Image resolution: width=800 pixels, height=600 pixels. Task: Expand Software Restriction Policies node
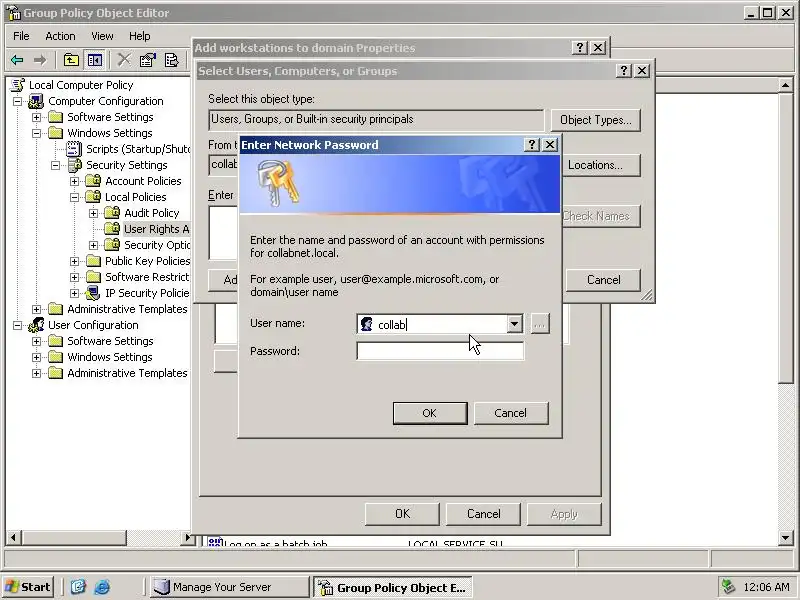[74, 278]
